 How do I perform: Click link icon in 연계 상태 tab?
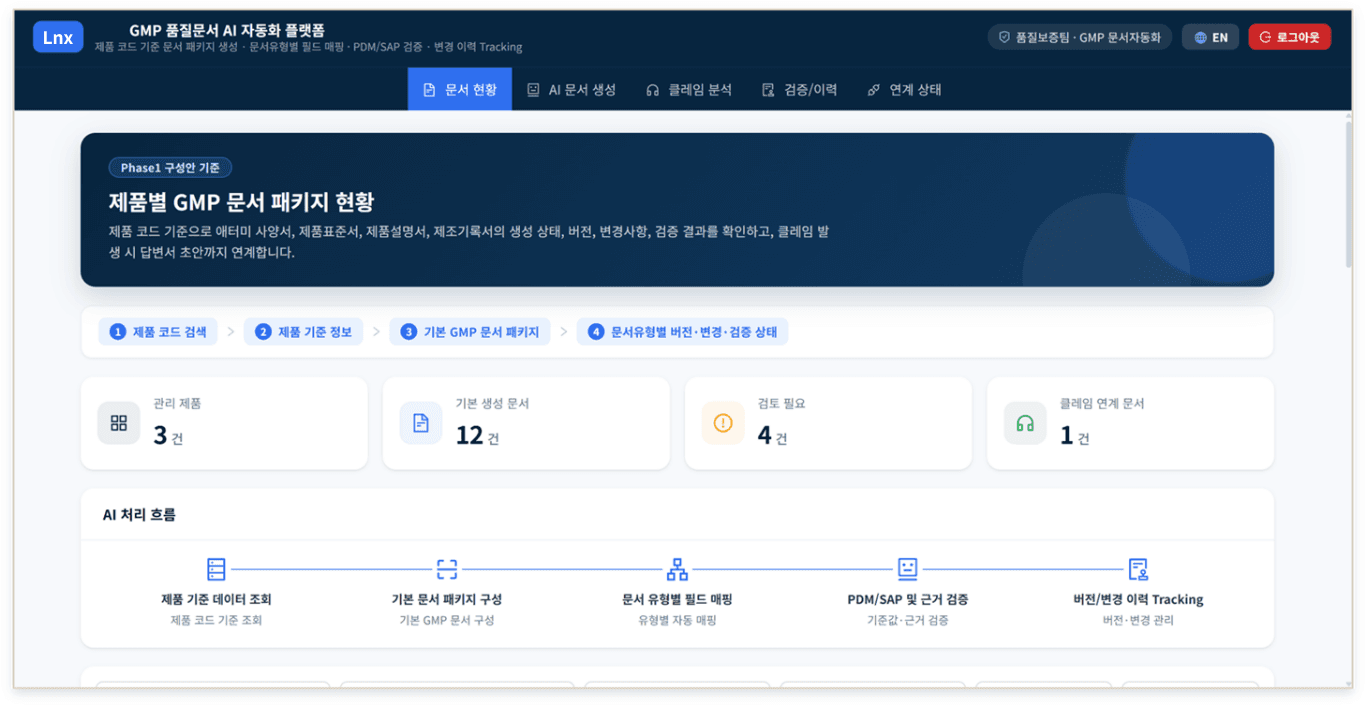(874, 90)
